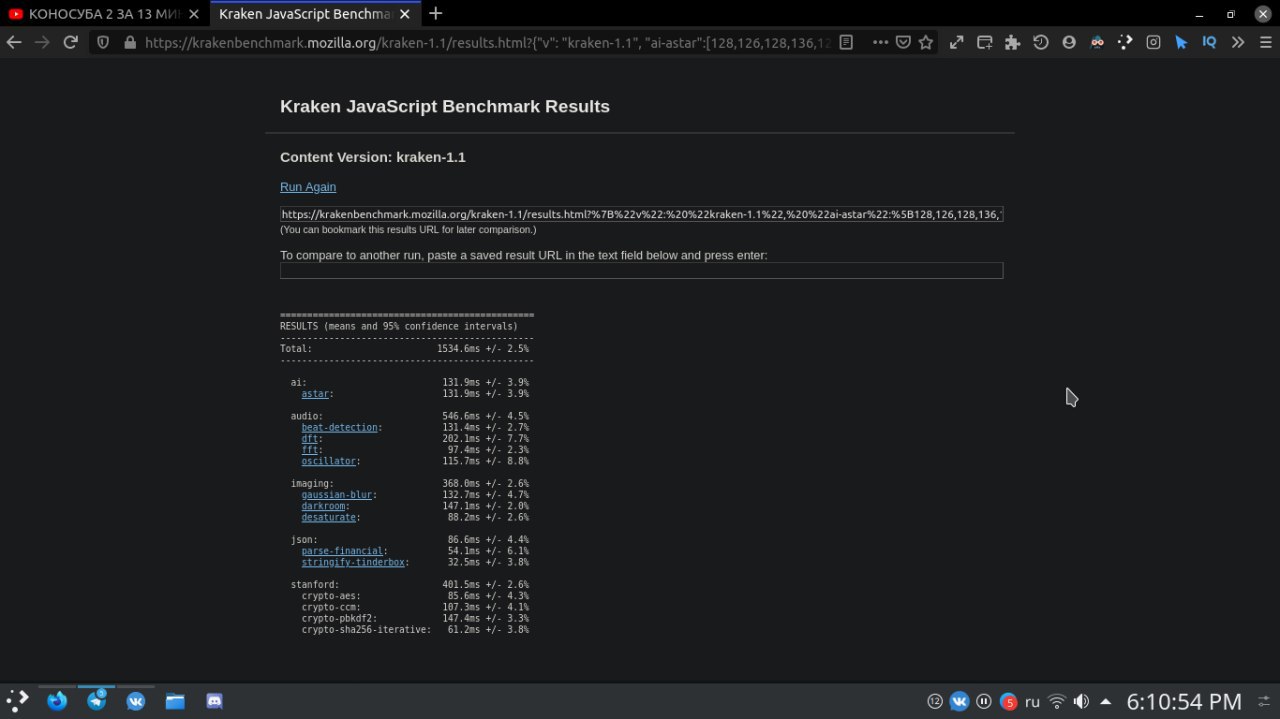Click the compare saved result URL field

[x=641, y=270]
